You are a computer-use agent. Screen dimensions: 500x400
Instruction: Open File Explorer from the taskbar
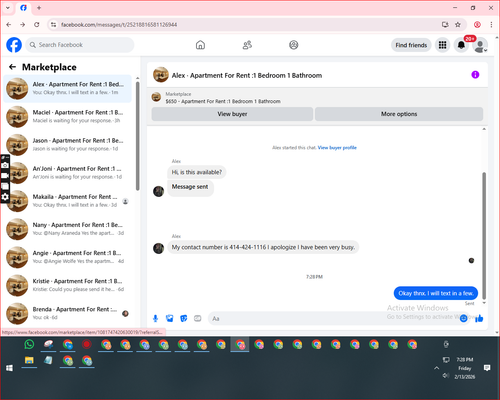pyautogui.click(x=29, y=360)
